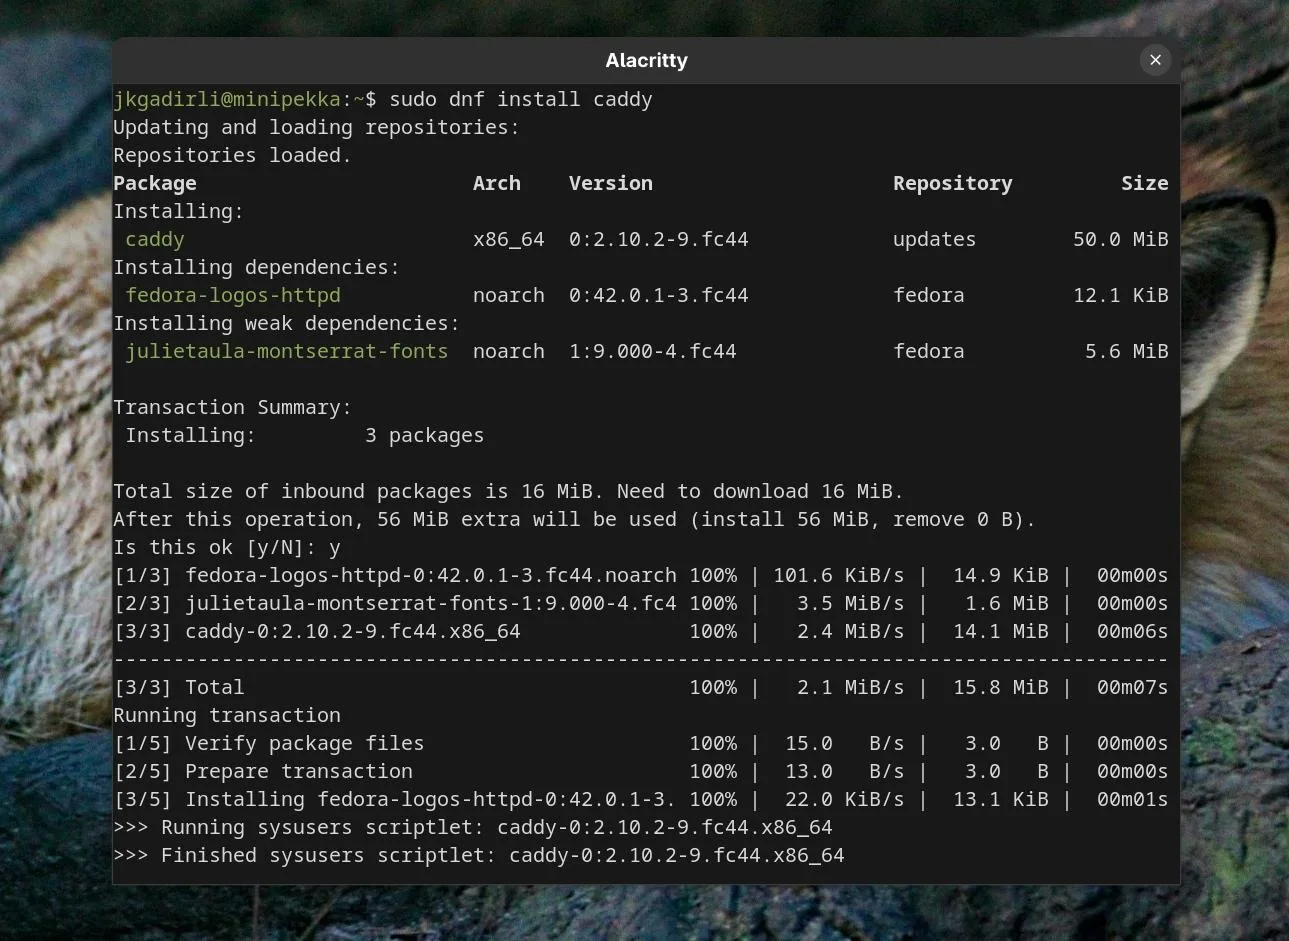This screenshot has width=1289, height=941.
Task: Click the 13.1 KiB size value
Action: [1001, 799]
